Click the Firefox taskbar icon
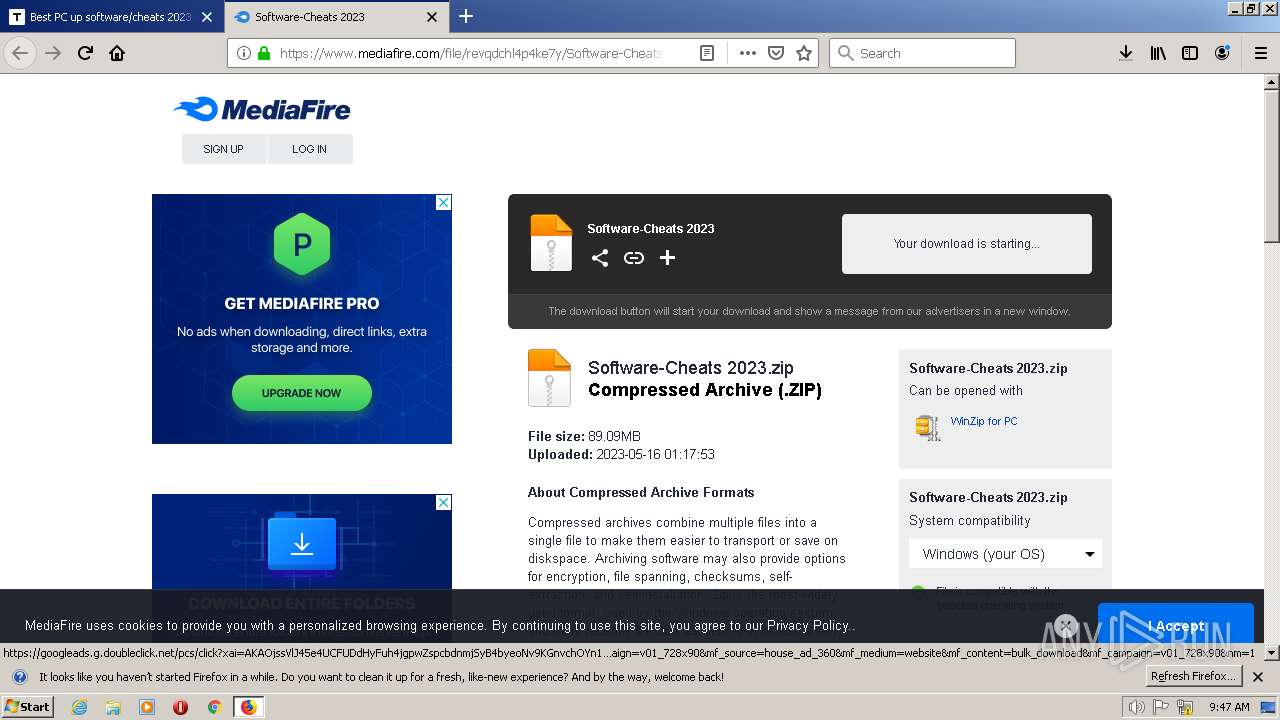 point(248,707)
